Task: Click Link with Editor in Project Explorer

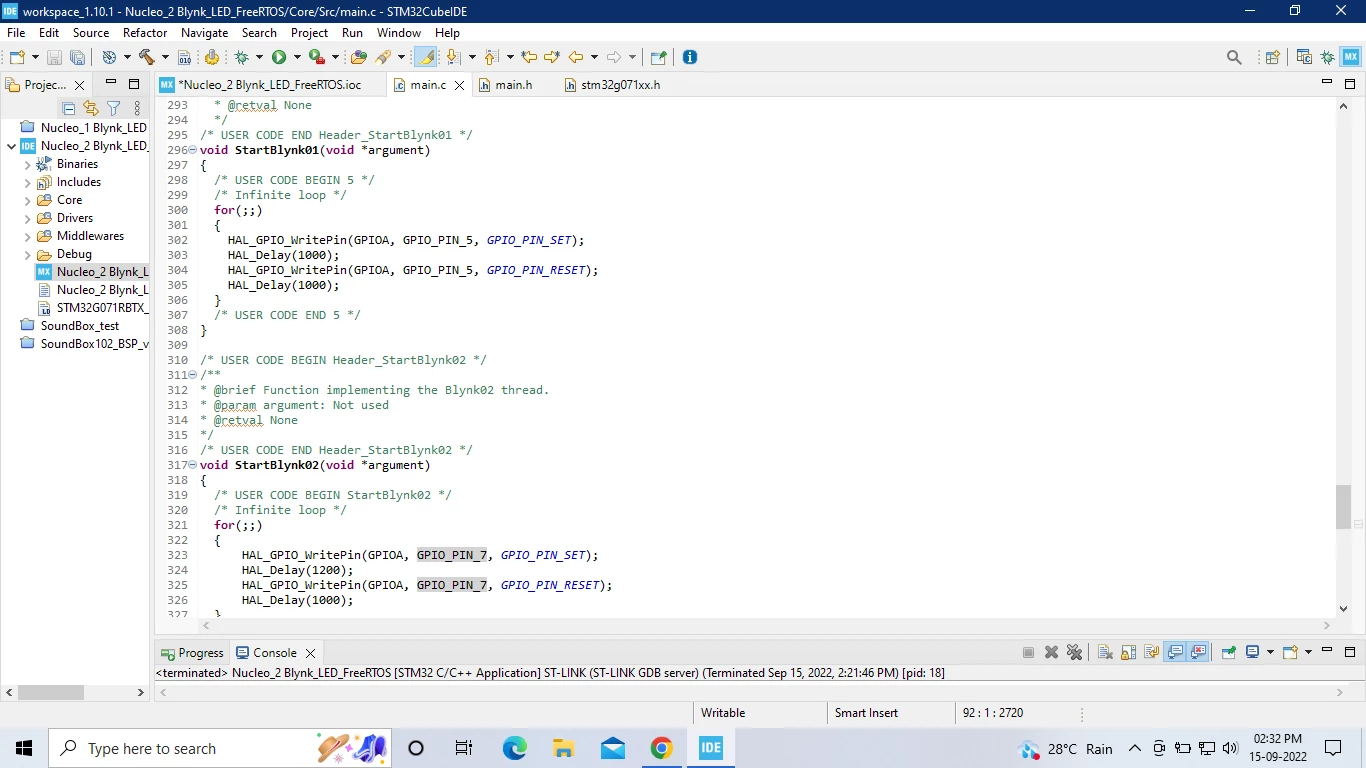Action: (x=91, y=108)
